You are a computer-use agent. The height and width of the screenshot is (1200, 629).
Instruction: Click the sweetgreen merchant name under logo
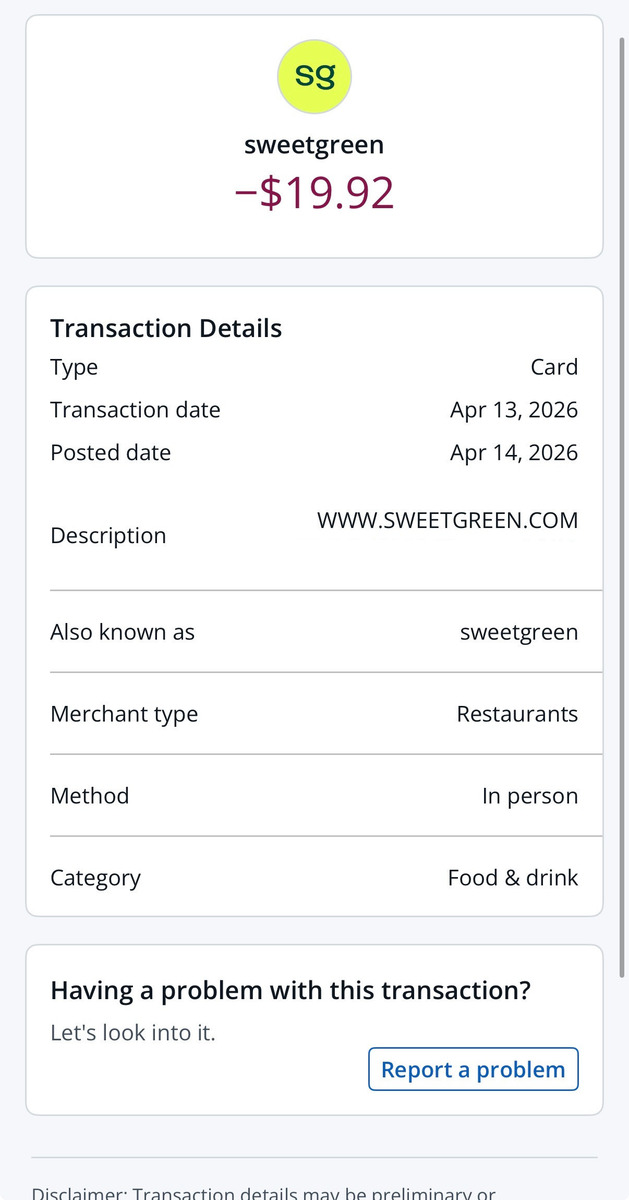(x=314, y=145)
